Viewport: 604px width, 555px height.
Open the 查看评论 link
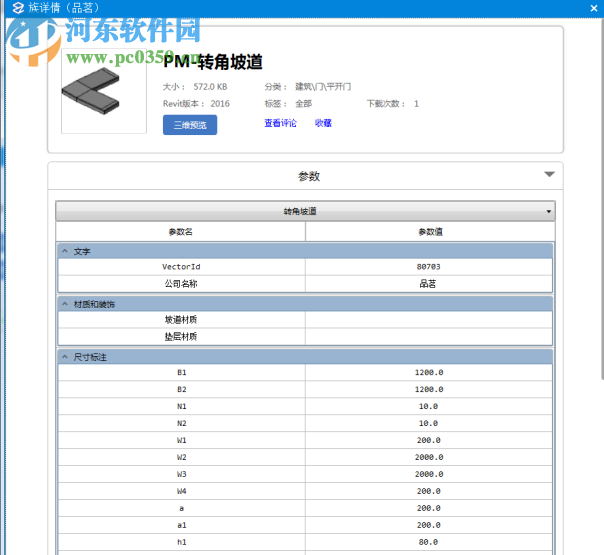(280, 123)
